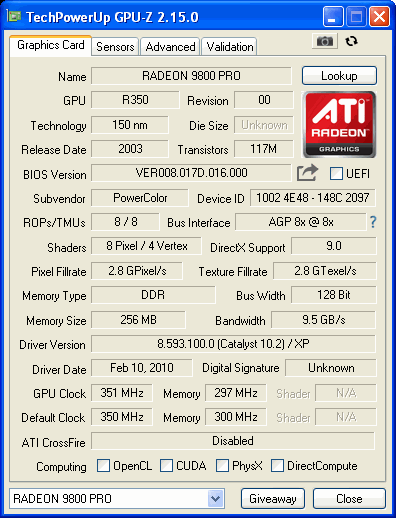The height and width of the screenshot is (518, 396).
Task: Click the Release Date field showing 2003
Action: point(130,149)
